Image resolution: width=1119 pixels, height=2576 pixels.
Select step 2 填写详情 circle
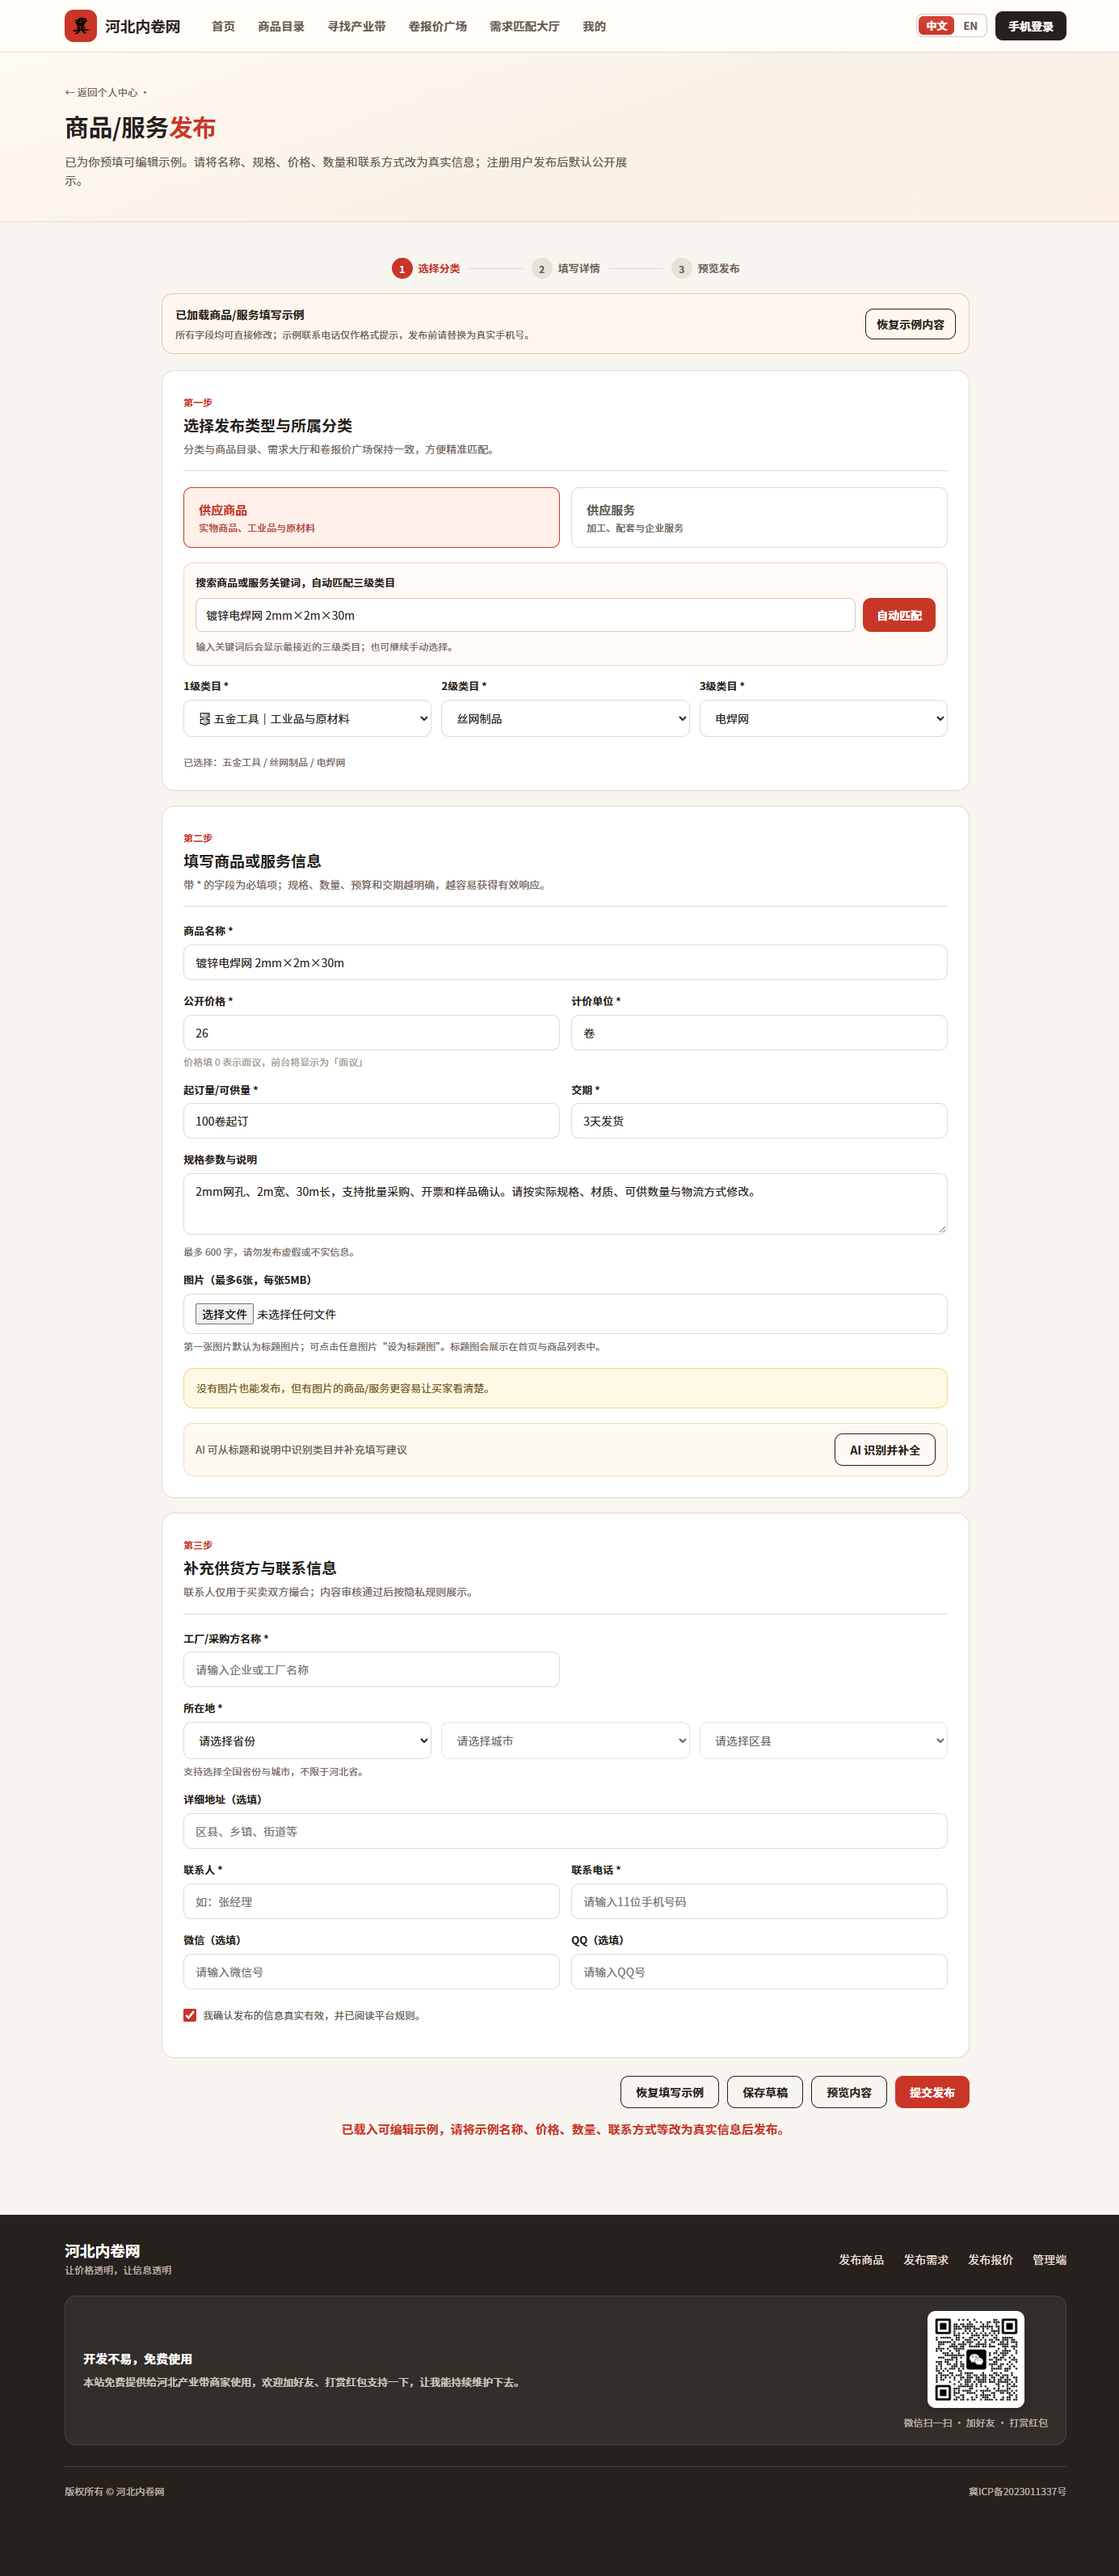542,268
